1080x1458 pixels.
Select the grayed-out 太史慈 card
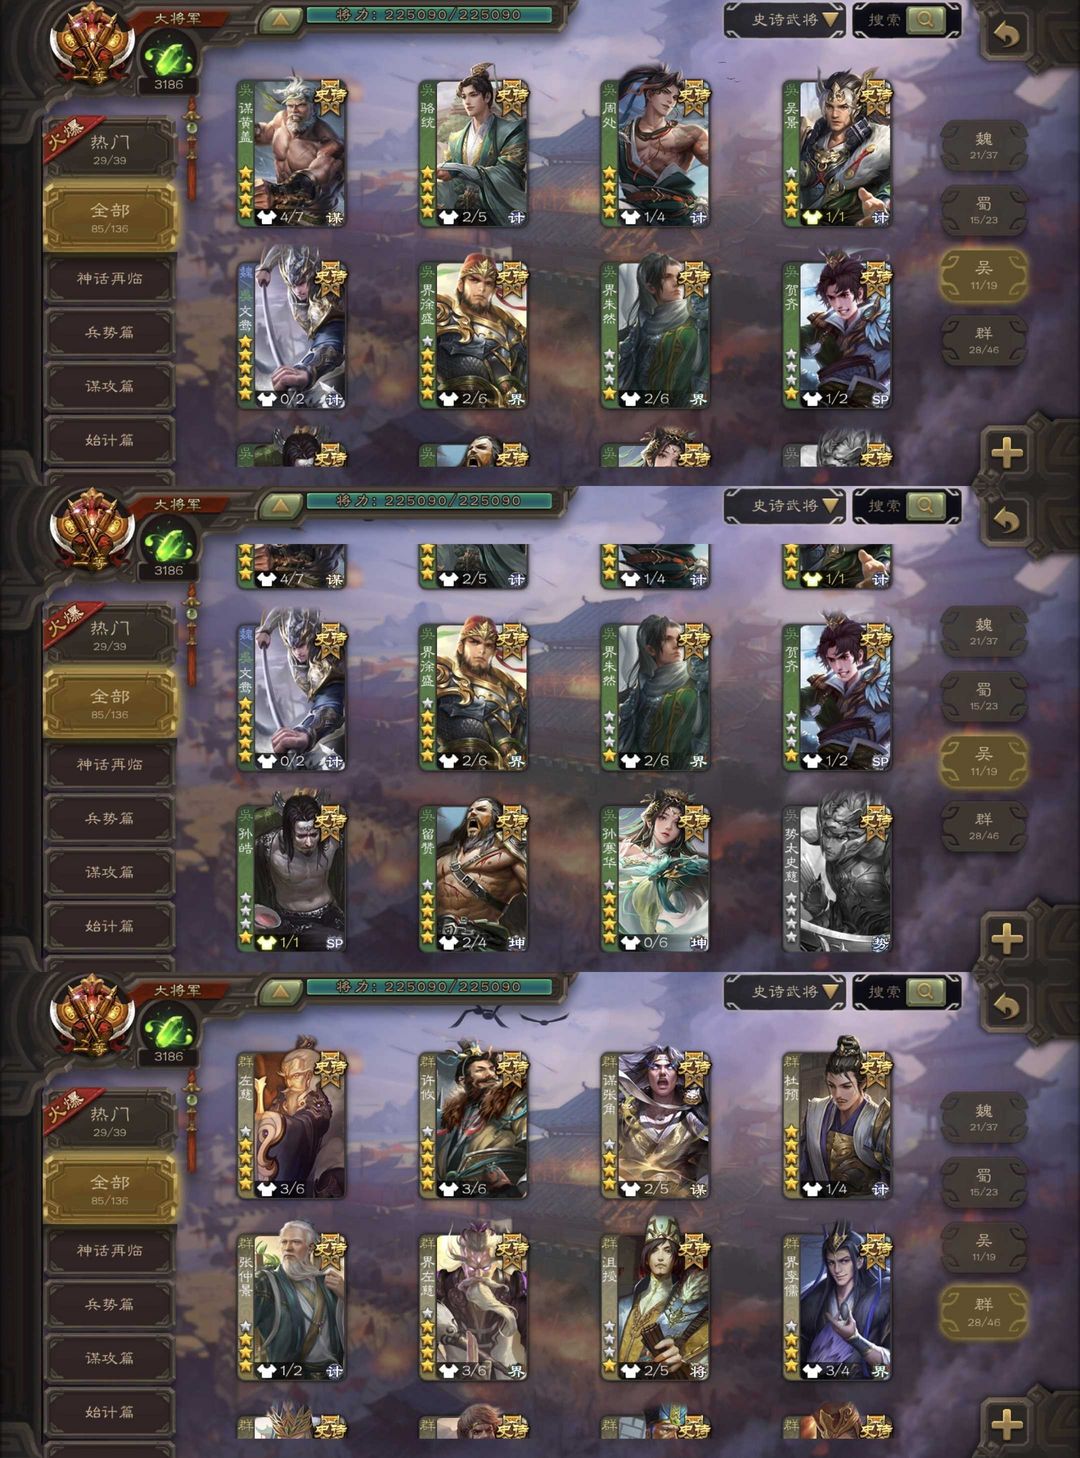click(837, 877)
